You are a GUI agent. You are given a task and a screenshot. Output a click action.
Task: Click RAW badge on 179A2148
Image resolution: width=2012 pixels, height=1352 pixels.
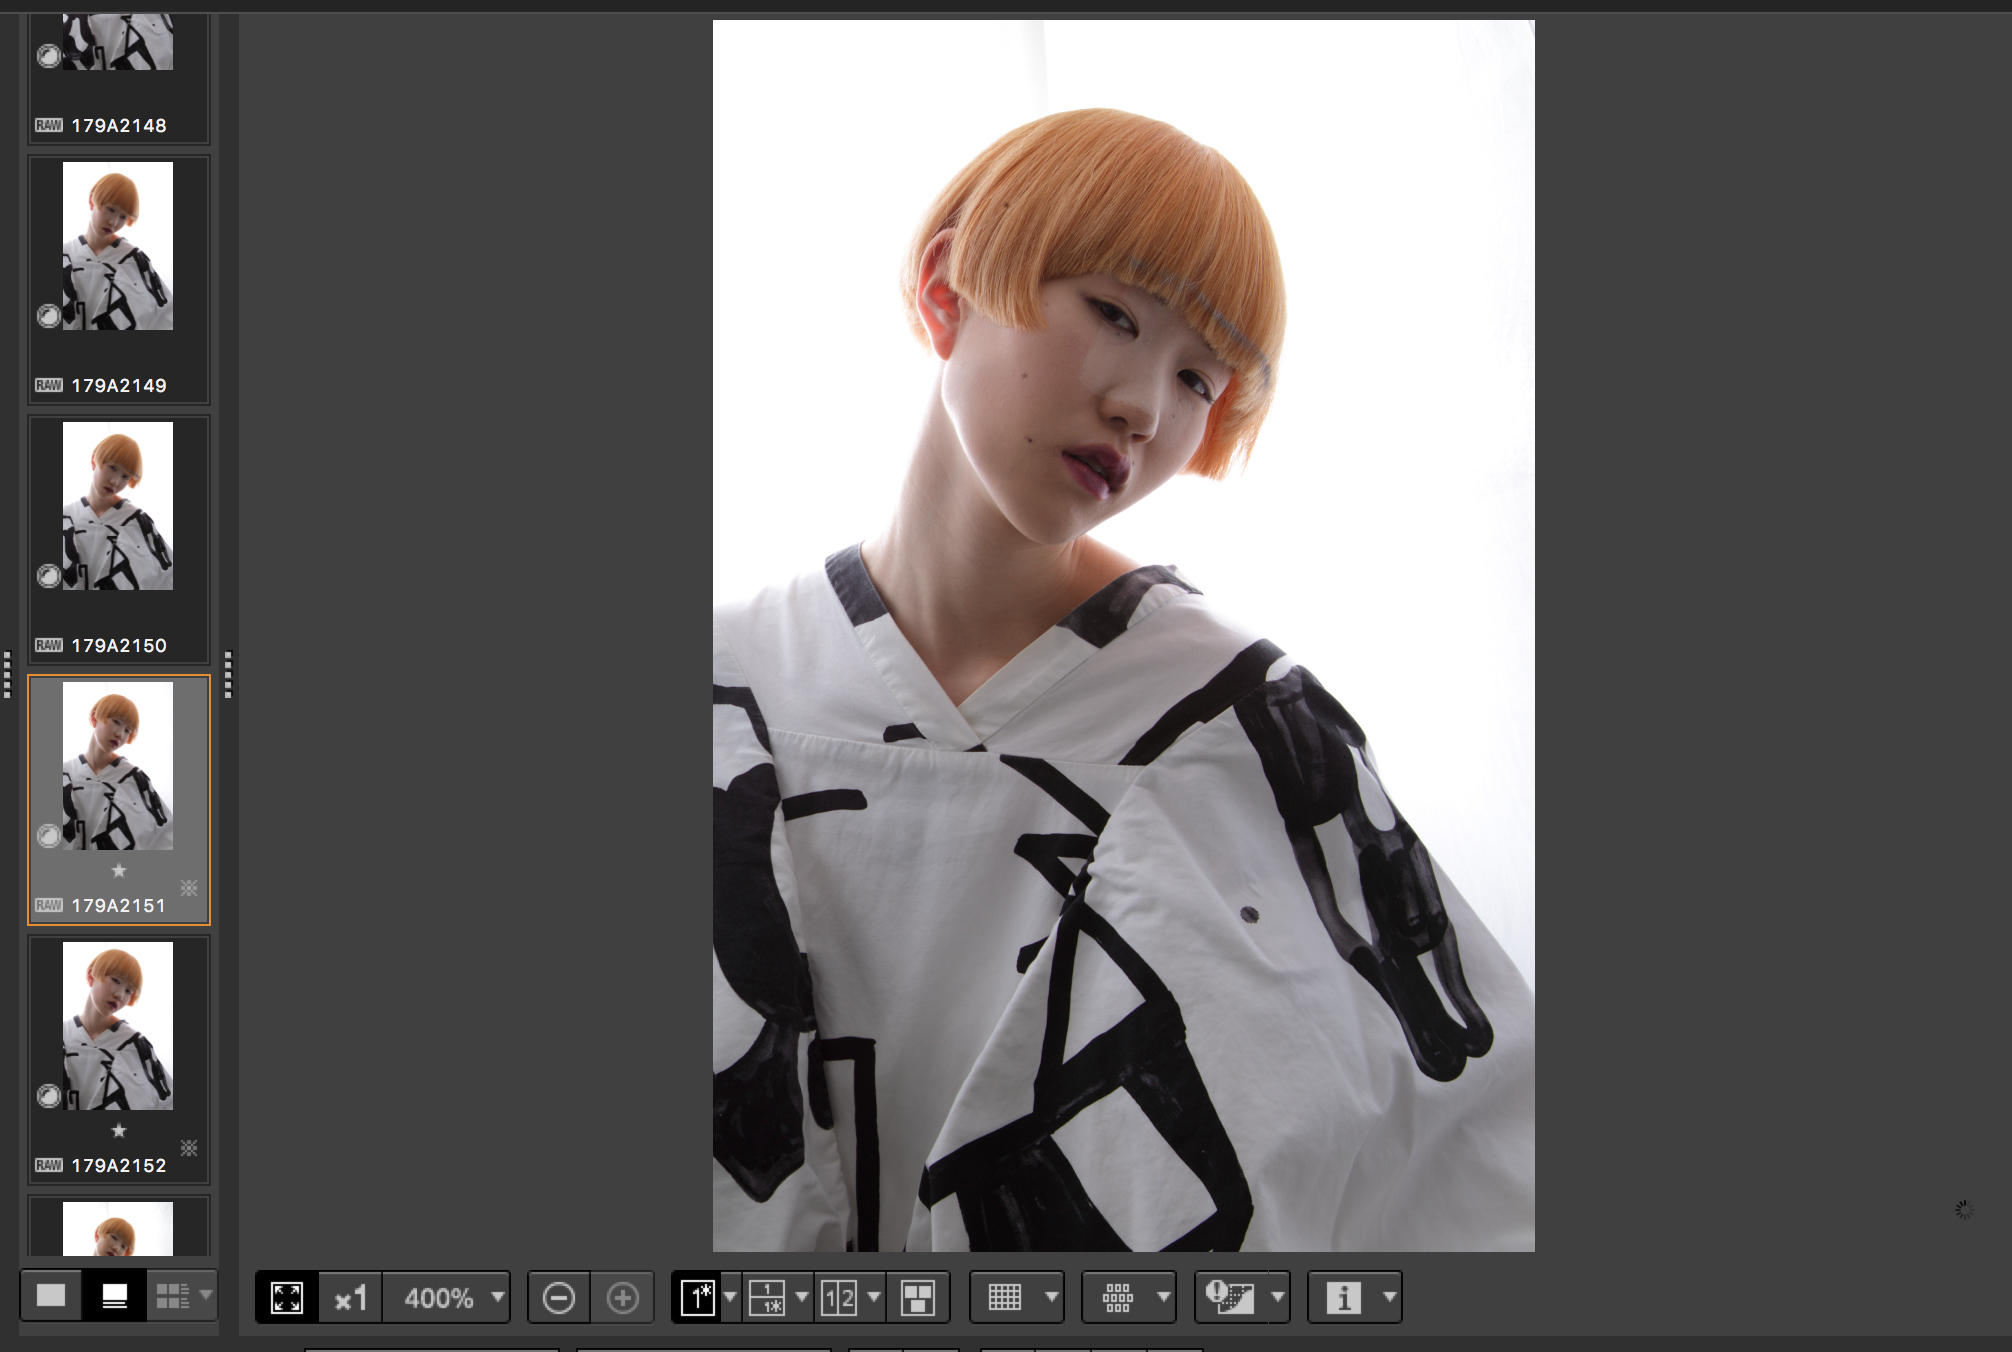click(49, 125)
